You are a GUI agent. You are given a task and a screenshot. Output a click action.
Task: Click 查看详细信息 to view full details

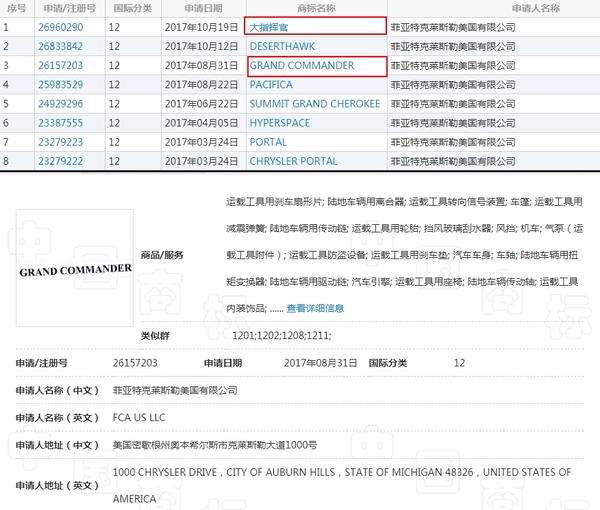click(x=315, y=308)
